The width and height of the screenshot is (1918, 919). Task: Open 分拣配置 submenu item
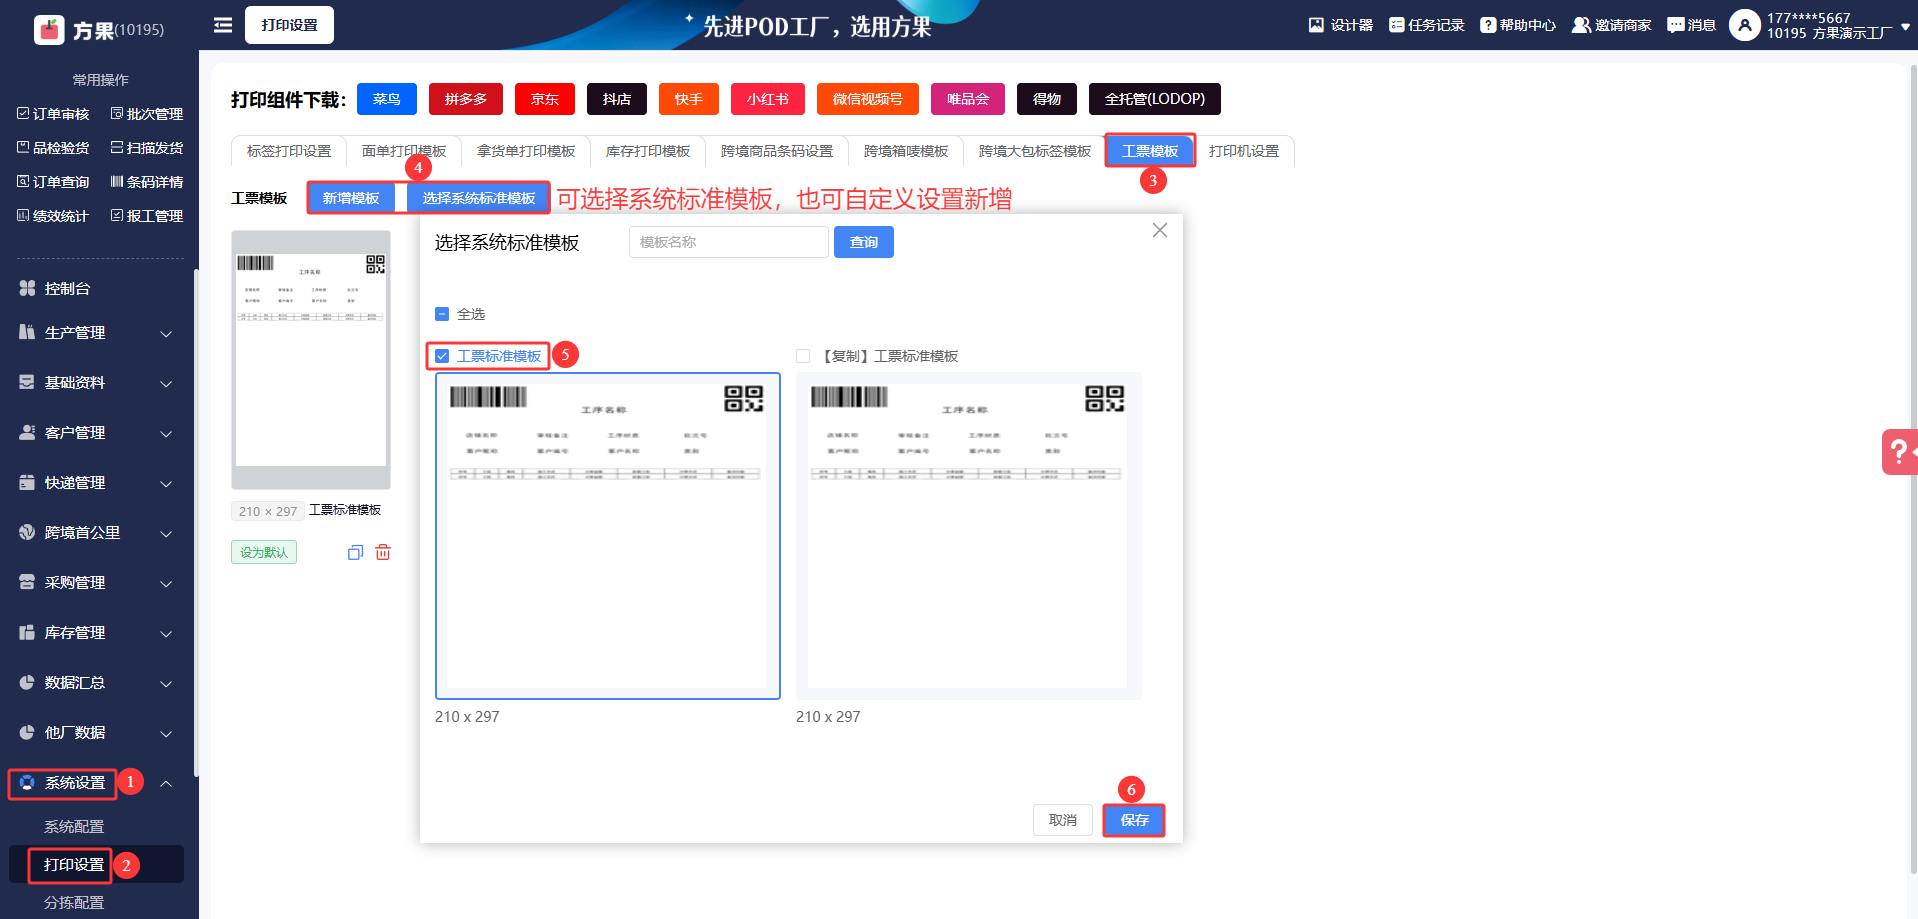pyautogui.click(x=74, y=903)
